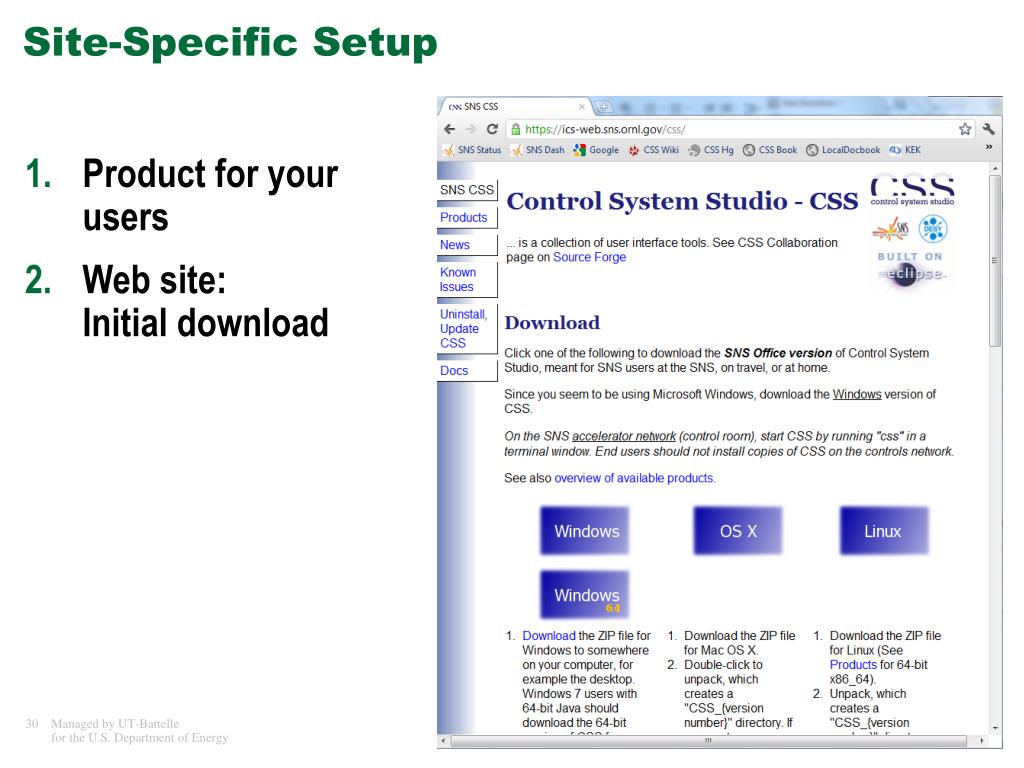
Task: Open Uninstall, Update CSS in the sidebar
Action: pyautogui.click(x=464, y=328)
